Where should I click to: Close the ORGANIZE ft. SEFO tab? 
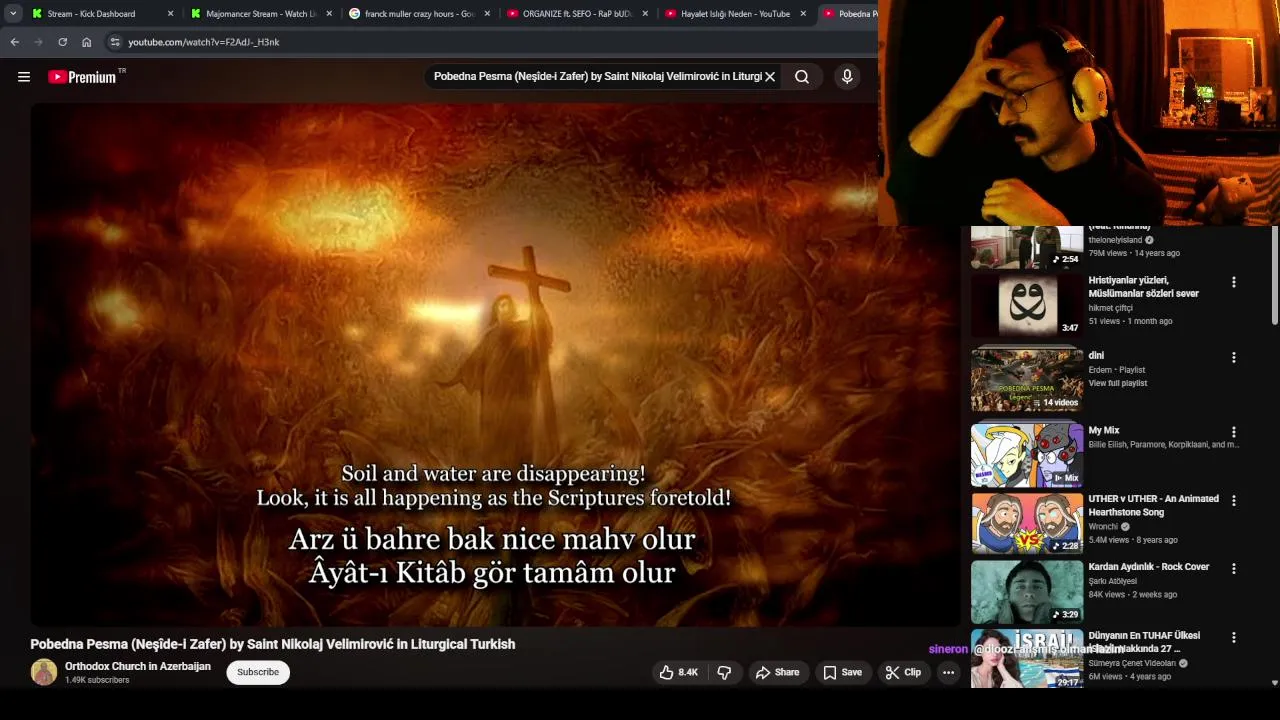pyautogui.click(x=645, y=14)
